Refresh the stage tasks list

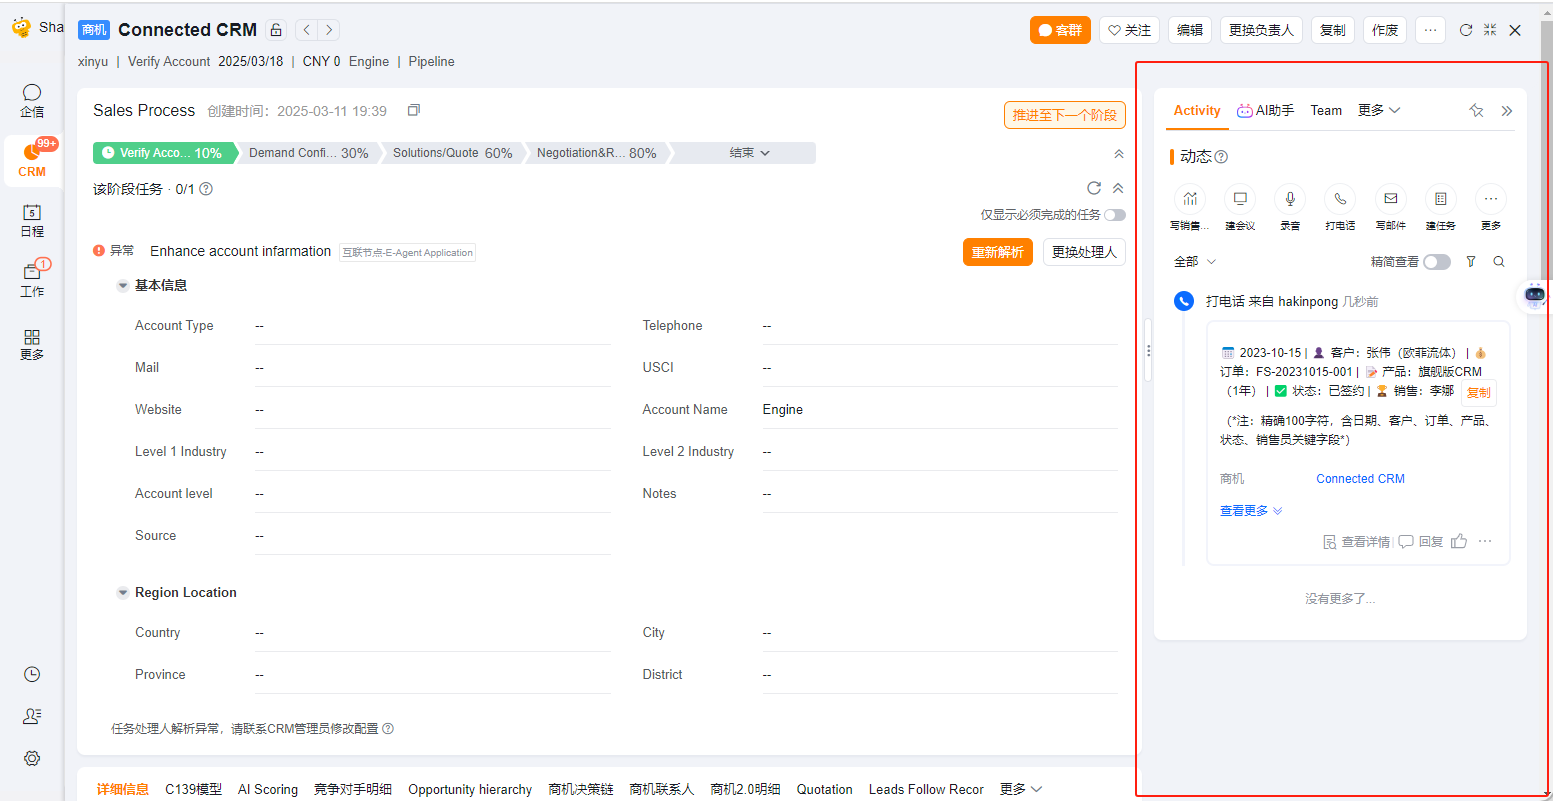(x=1094, y=188)
